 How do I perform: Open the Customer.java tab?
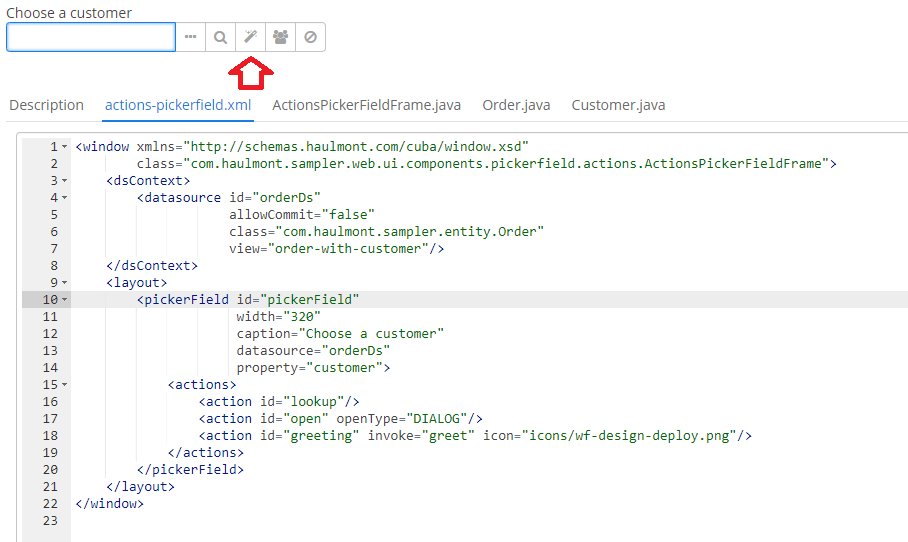[618, 105]
